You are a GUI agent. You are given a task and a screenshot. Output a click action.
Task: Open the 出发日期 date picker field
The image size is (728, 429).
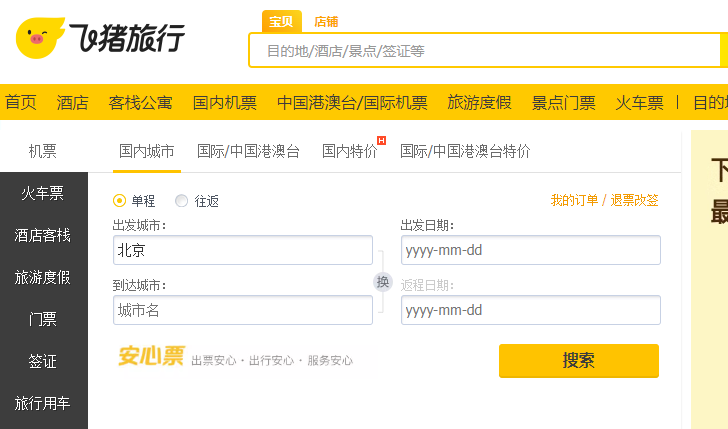coord(531,250)
